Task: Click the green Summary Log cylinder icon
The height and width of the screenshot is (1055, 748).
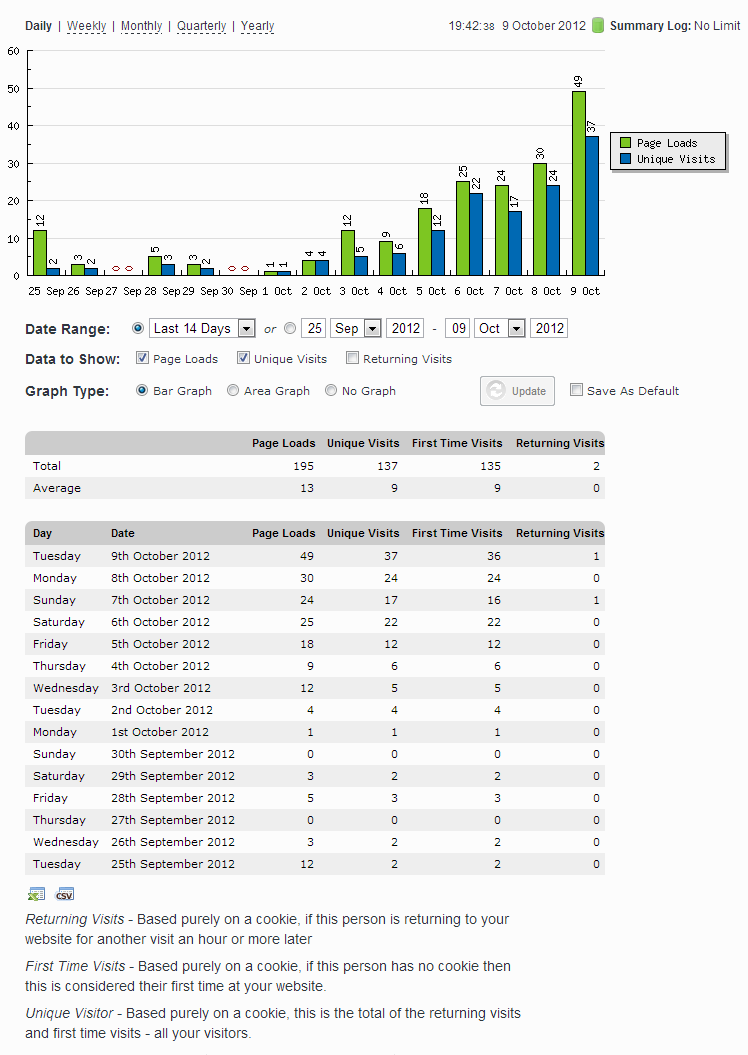Action: 597,26
